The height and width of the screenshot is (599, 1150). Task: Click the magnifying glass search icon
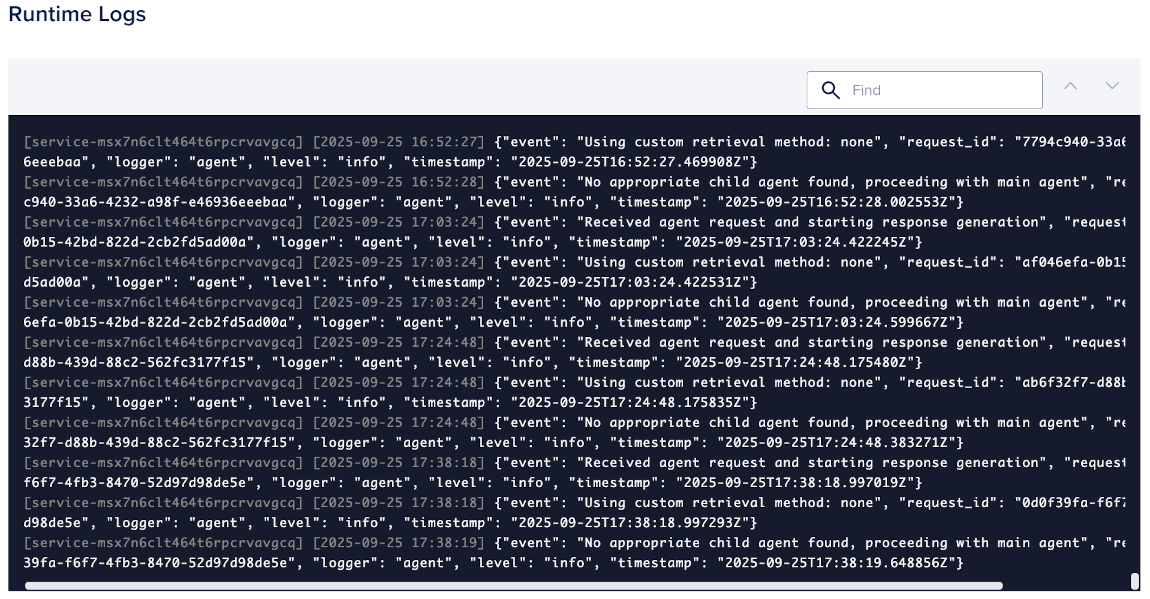[x=830, y=90]
